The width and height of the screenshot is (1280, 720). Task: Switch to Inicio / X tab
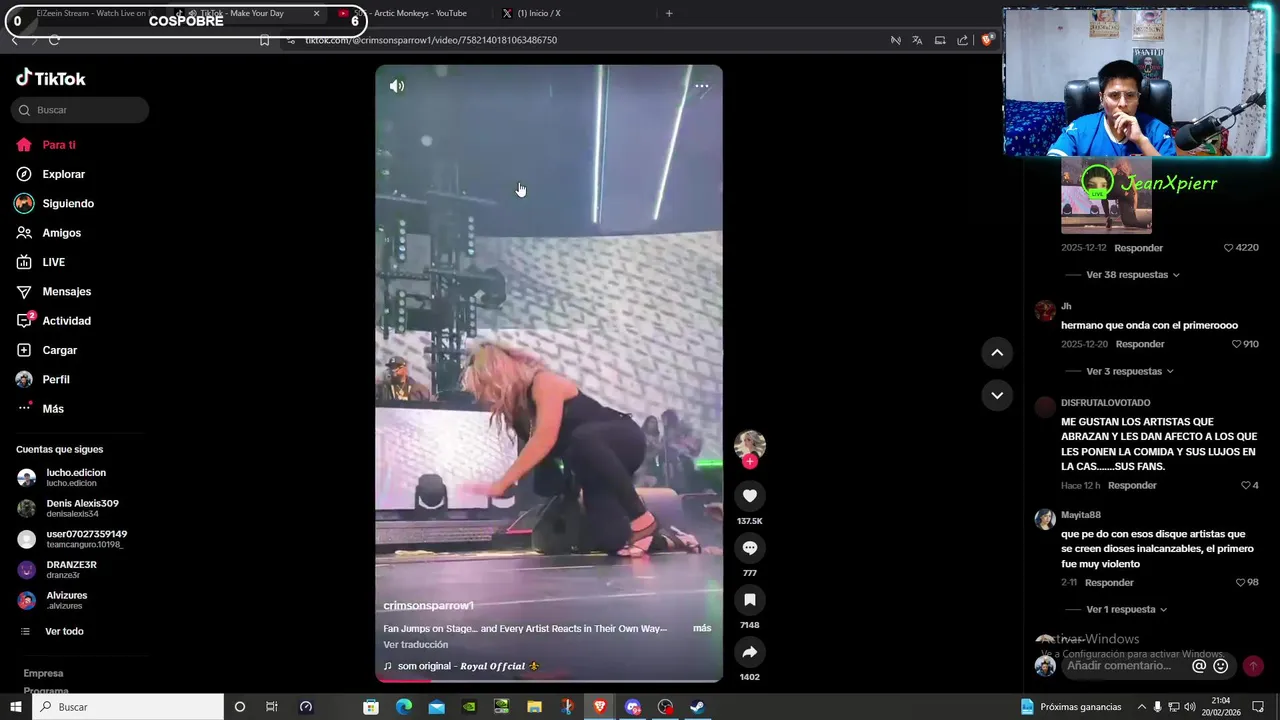click(538, 14)
